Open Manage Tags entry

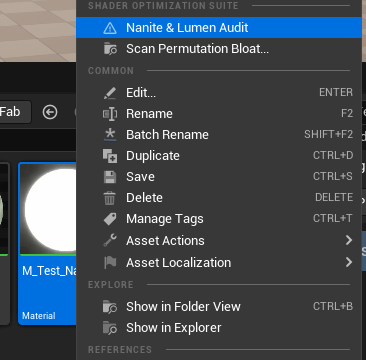point(219,219)
